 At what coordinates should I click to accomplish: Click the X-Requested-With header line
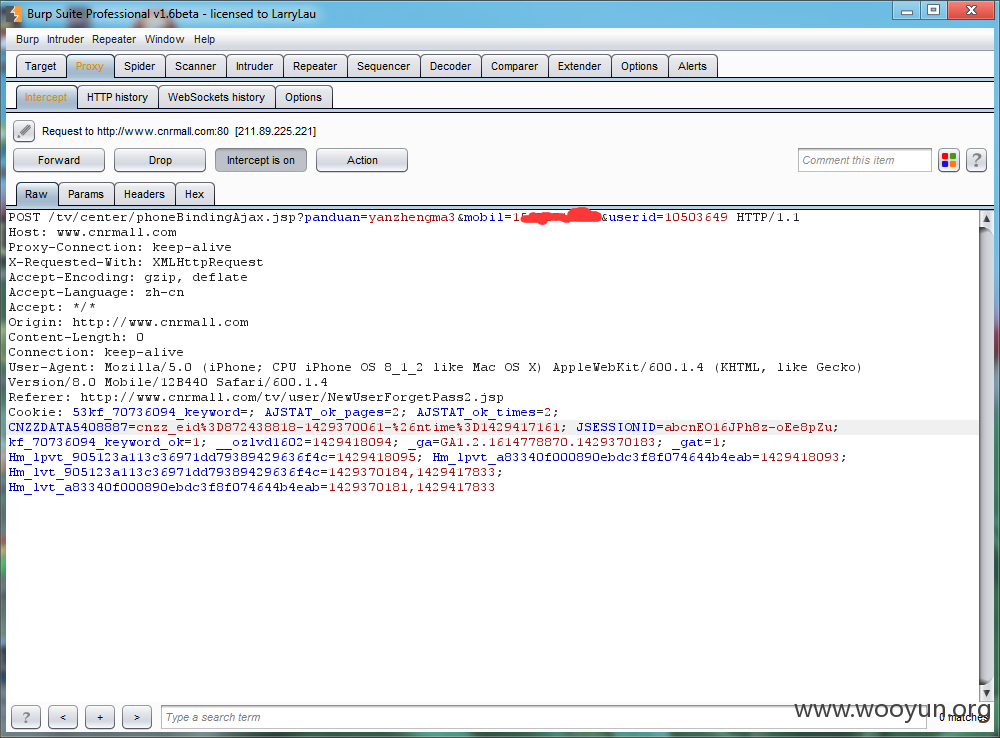pyautogui.click(x=135, y=262)
